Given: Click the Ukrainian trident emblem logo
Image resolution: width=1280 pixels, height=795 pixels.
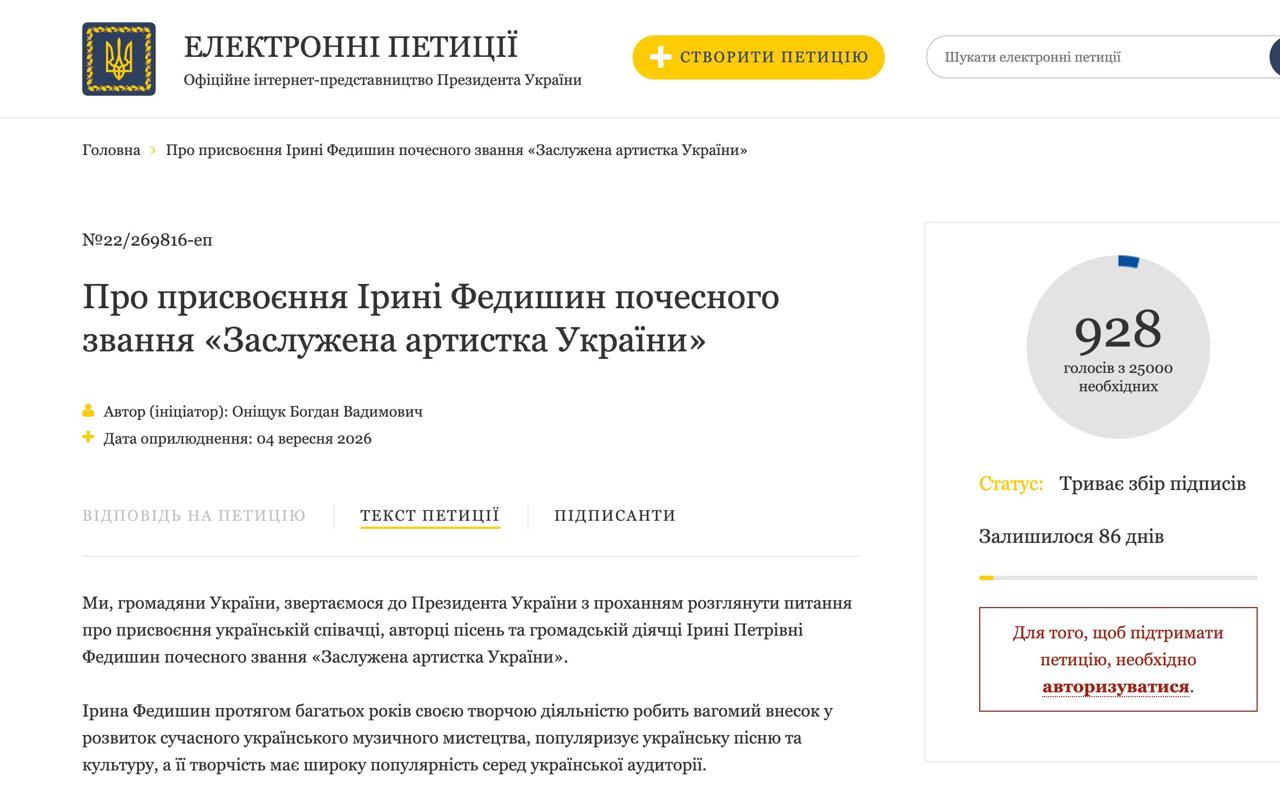Looking at the screenshot, I should [x=119, y=59].
